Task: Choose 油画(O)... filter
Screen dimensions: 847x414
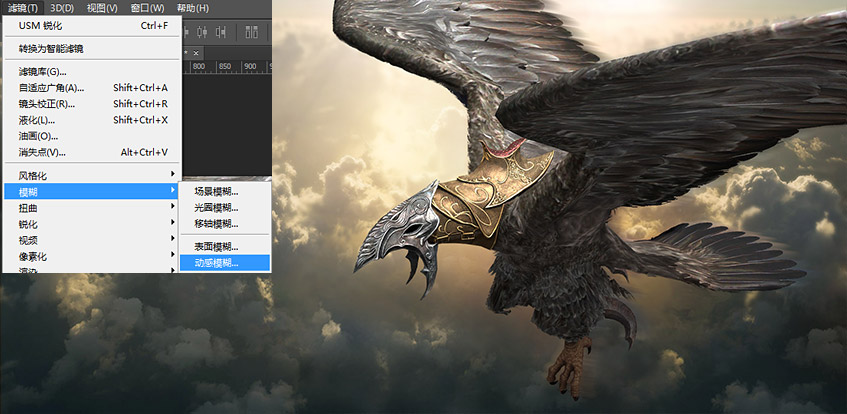Action: point(93,136)
